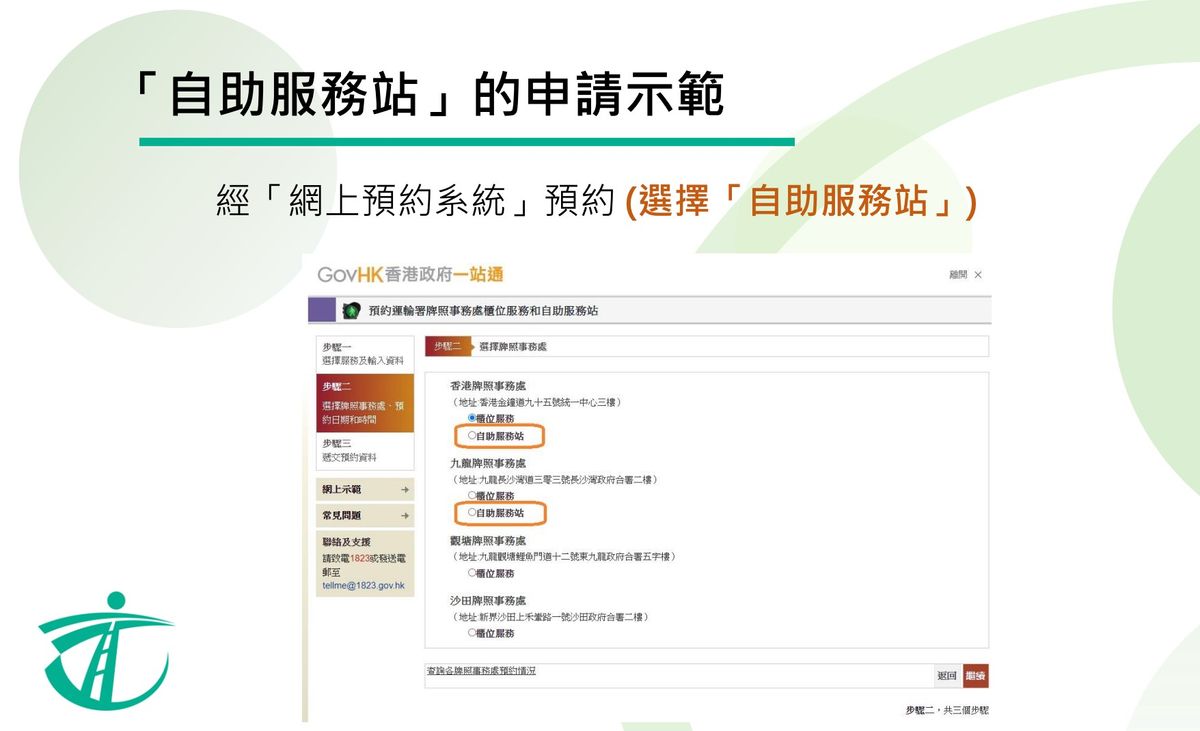The width and height of the screenshot is (1200, 731).
Task: Click the Transport Department icon in header
Action: point(351,311)
